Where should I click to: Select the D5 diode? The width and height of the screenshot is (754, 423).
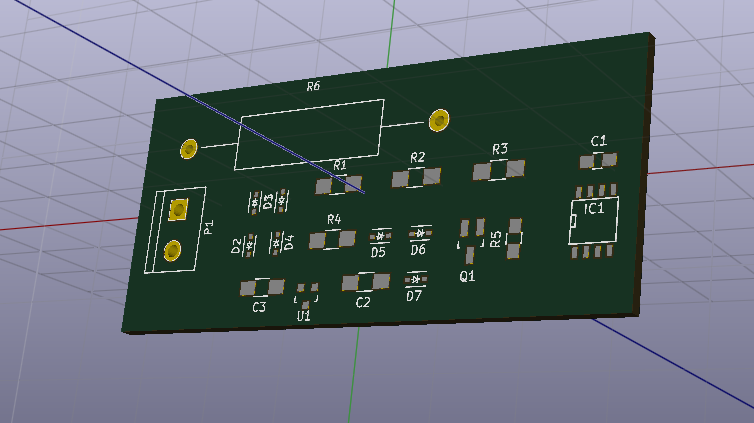(380, 235)
